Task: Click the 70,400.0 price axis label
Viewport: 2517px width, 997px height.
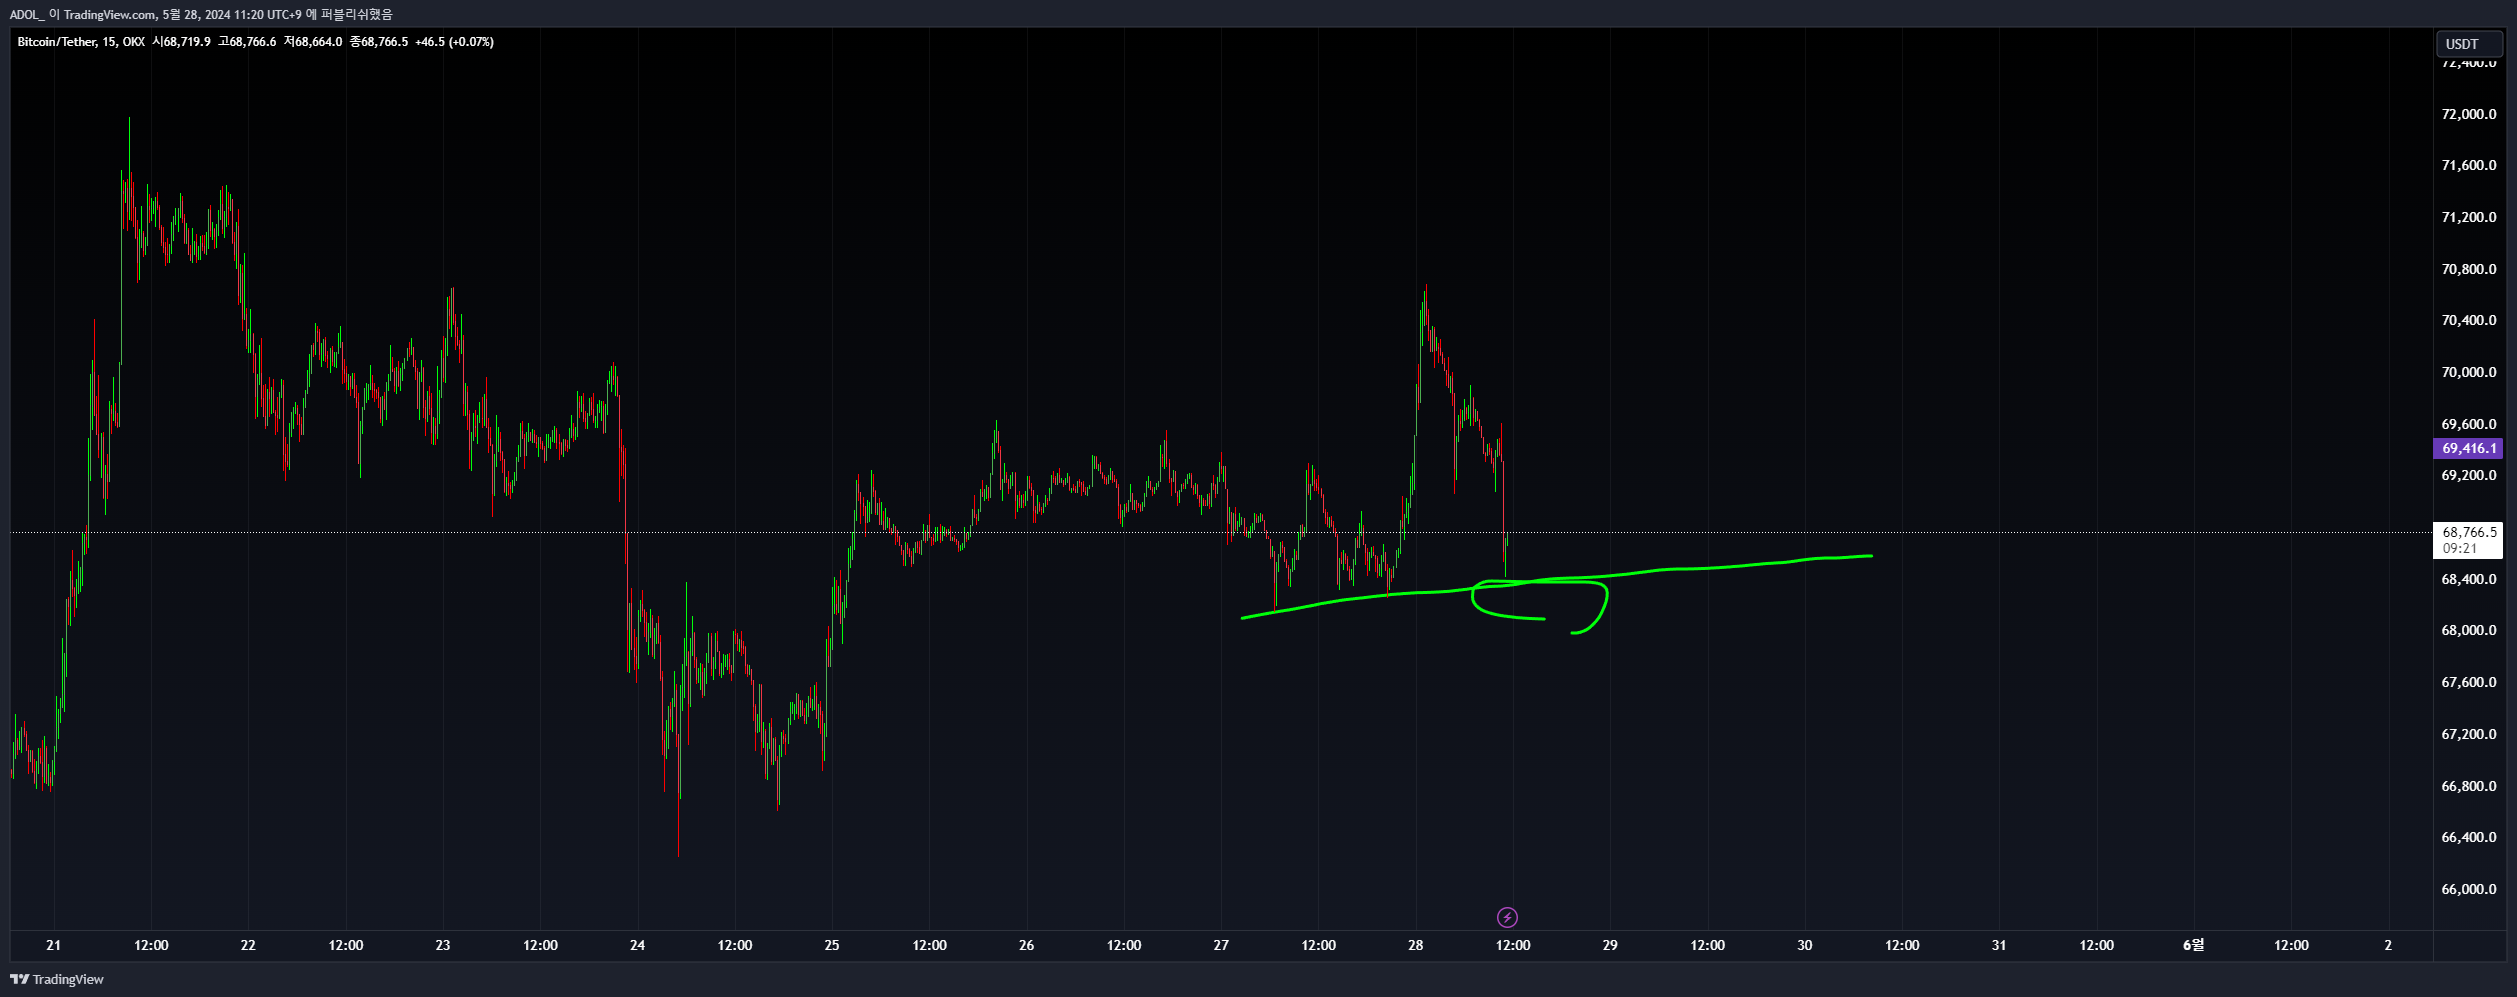Action: point(2469,320)
